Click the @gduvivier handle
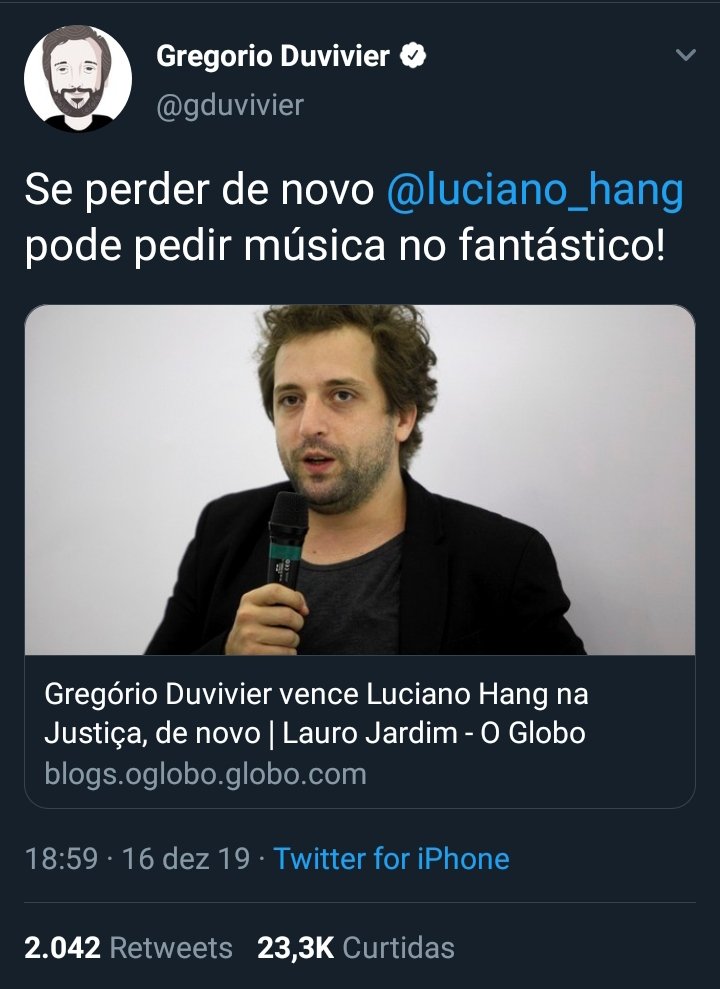The height and width of the screenshot is (989, 720). pos(230,105)
